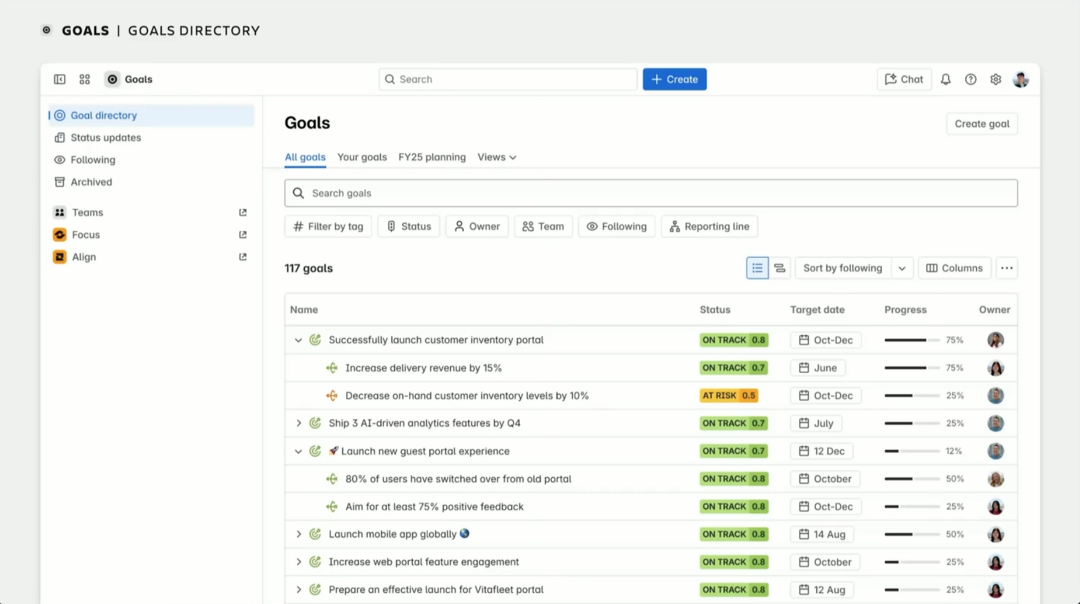Click progress bar of Increase delivery revenue row
The image size is (1080, 604).
coord(912,368)
